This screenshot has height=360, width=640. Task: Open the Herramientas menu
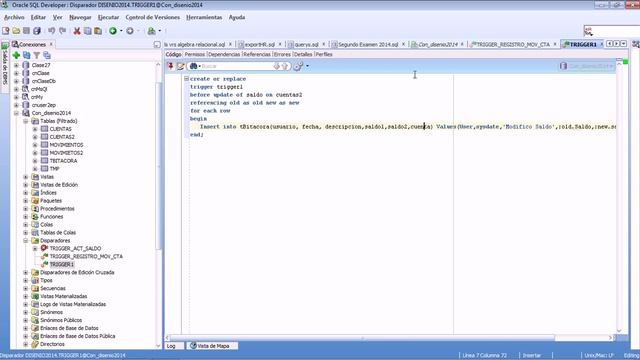coord(204,18)
